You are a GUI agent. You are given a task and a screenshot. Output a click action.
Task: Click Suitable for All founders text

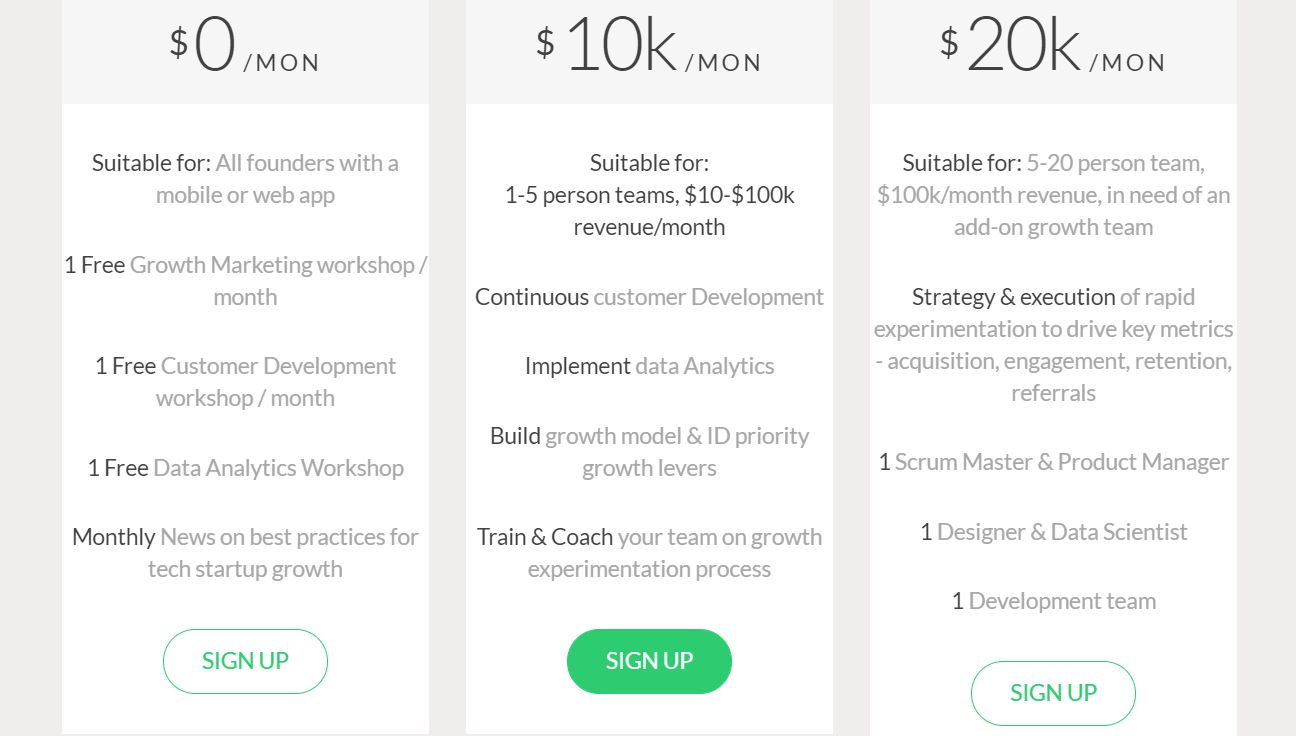(x=245, y=179)
